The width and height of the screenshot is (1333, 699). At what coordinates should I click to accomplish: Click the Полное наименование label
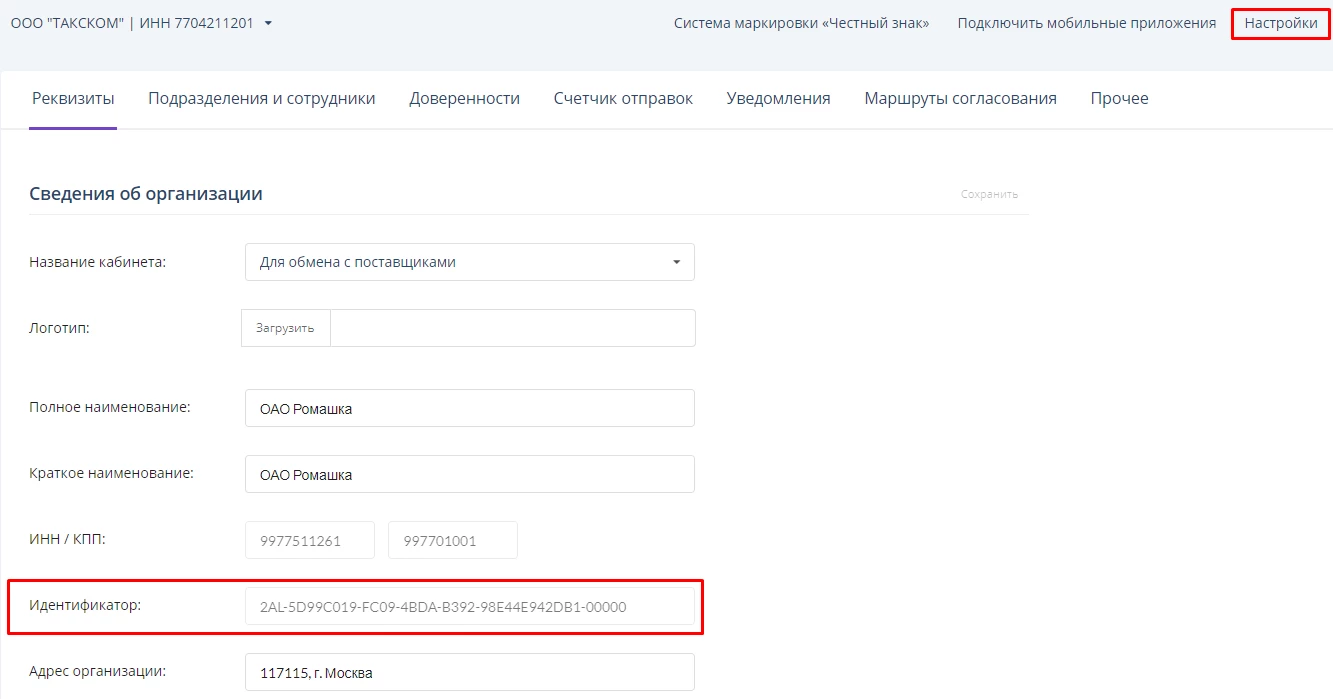coord(110,407)
